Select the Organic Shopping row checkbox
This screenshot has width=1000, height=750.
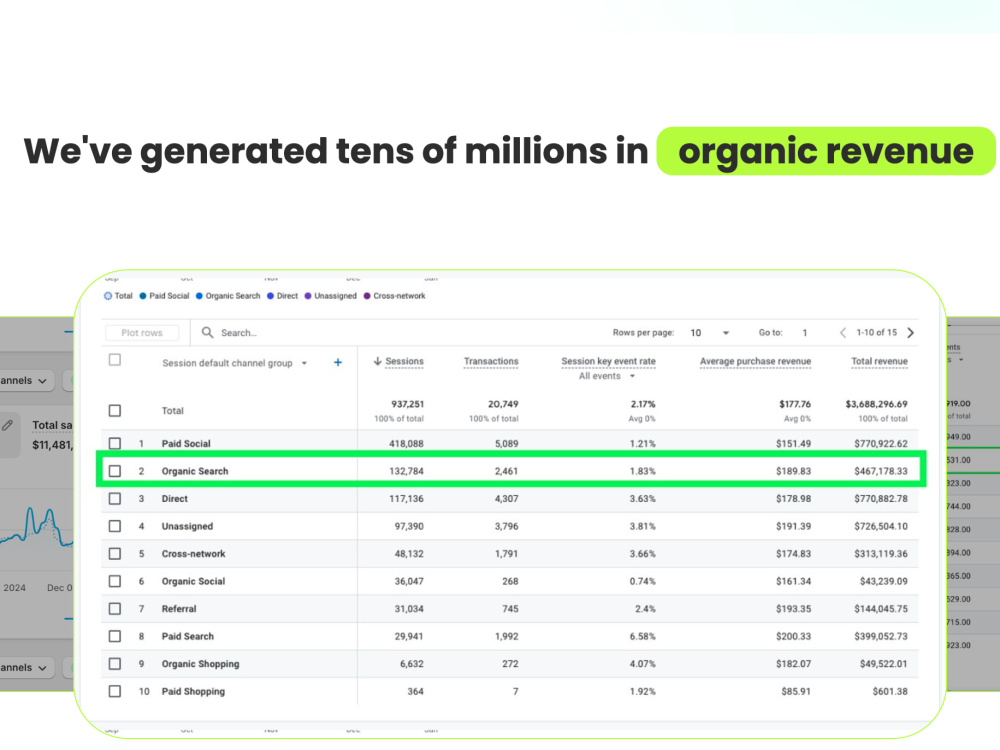click(115, 663)
